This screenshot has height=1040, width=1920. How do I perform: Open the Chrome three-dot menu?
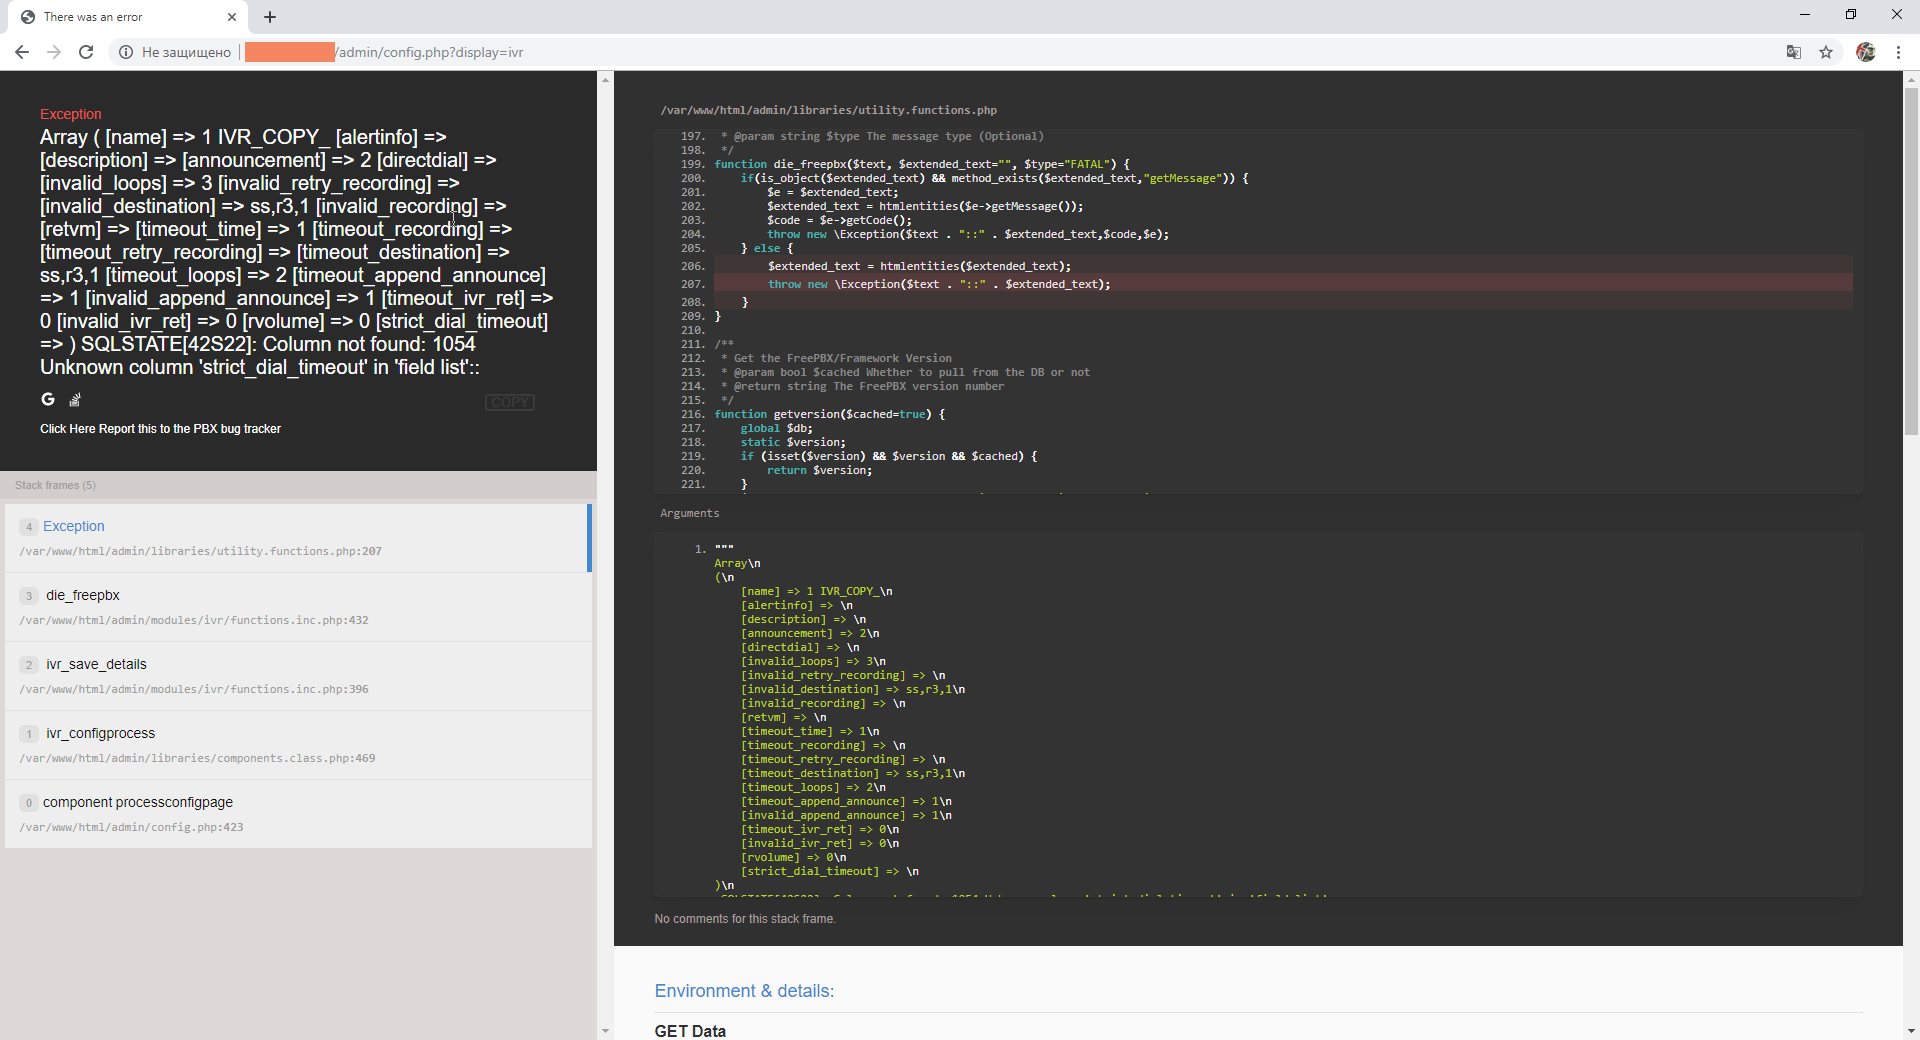pos(1898,52)
